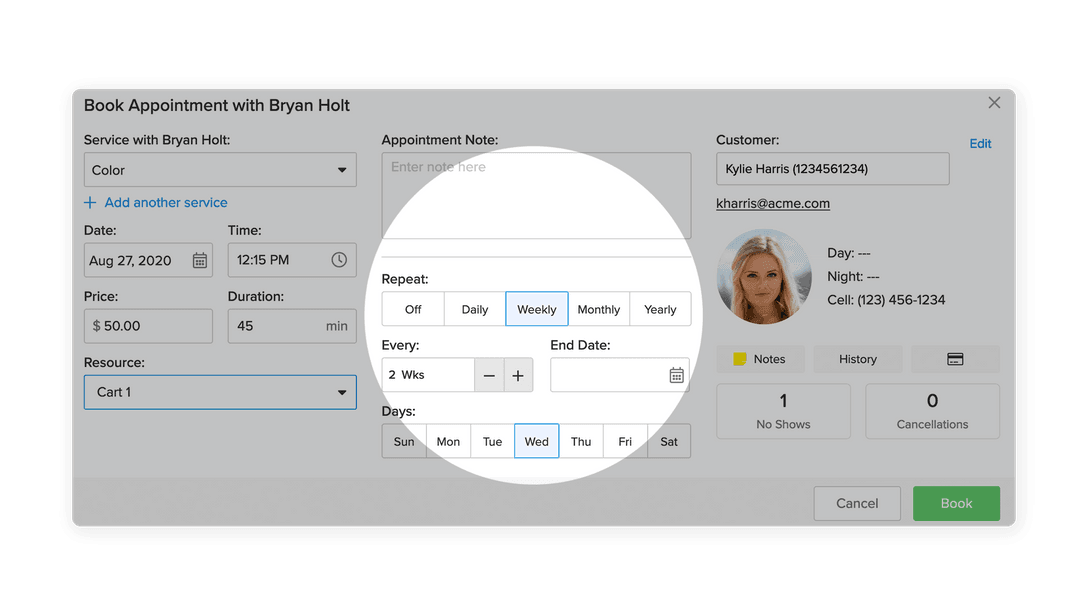Decrease repeat interval with minus stepper
Viewport: 1080px width, 608px height.
click(x=489, y=375)
